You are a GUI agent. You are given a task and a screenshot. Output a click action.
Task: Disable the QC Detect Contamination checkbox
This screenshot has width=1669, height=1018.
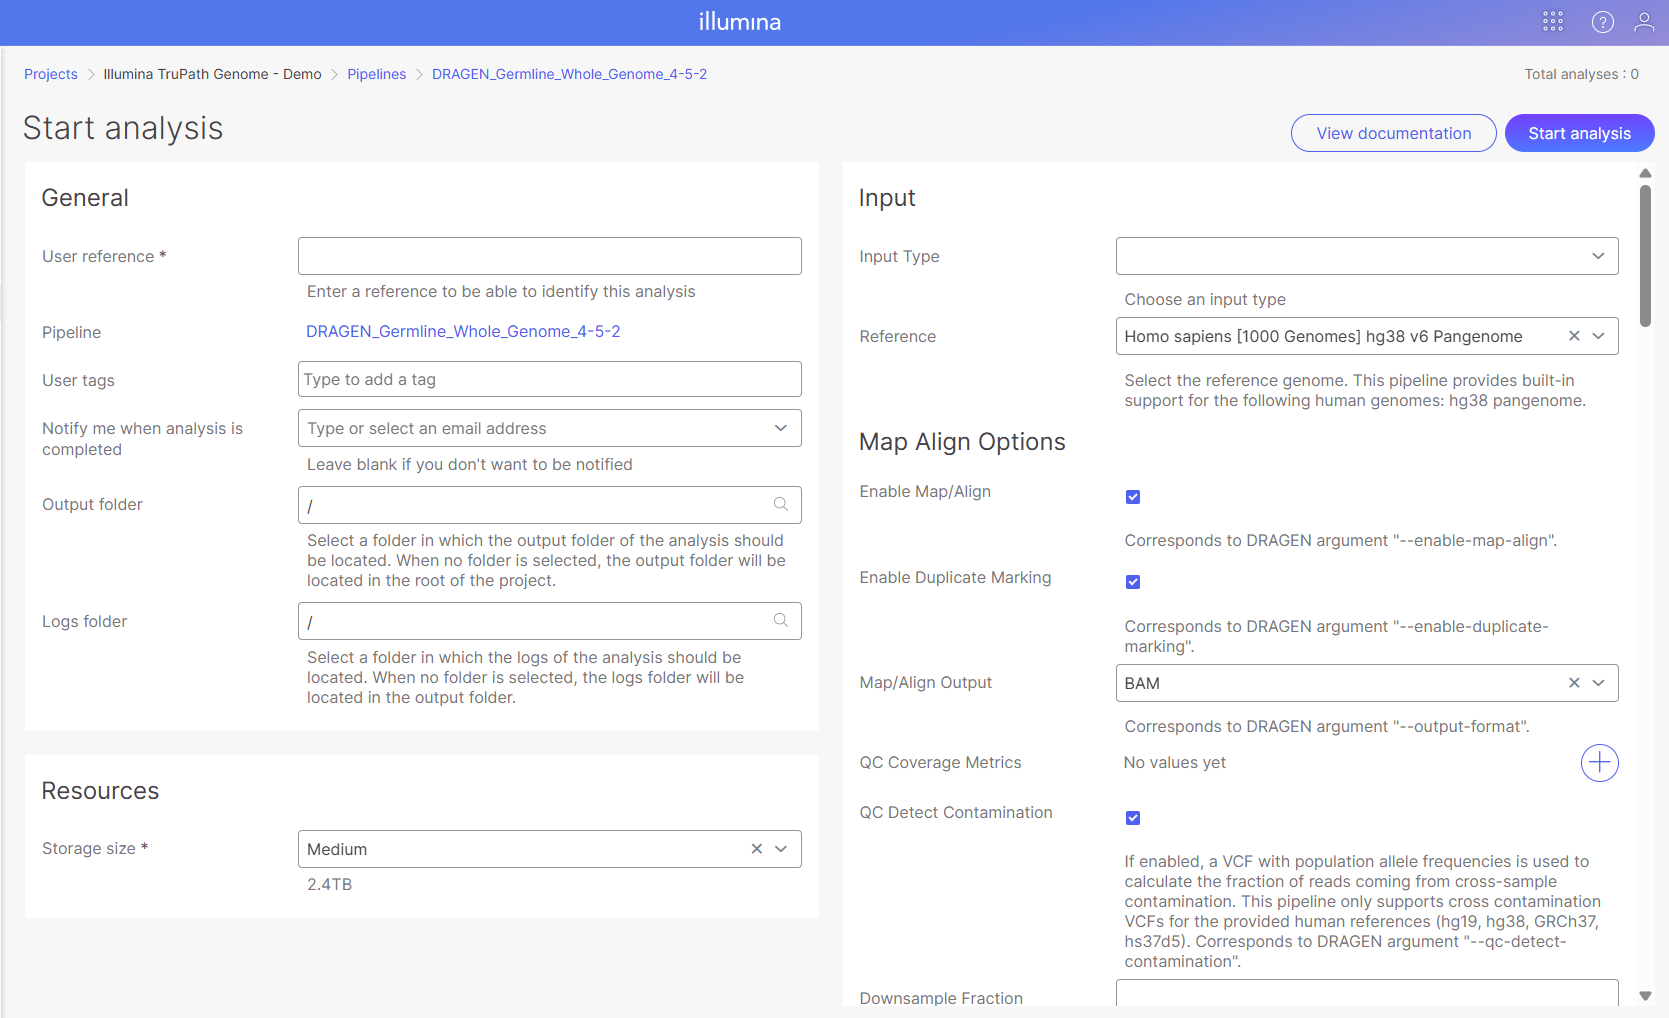pyautogui.click(x=1133, y=818)
